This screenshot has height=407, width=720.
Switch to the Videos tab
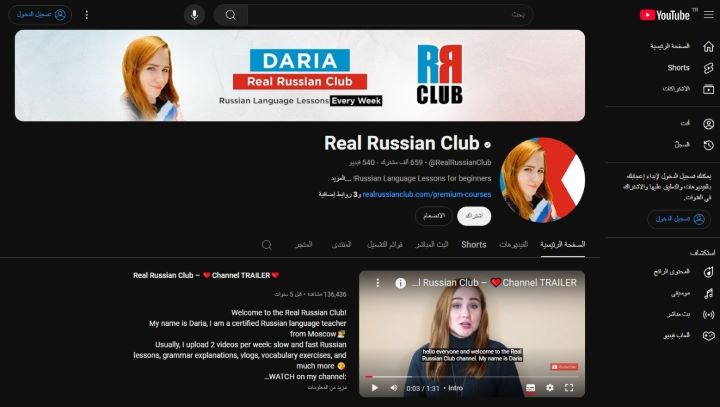pos(513,244)
